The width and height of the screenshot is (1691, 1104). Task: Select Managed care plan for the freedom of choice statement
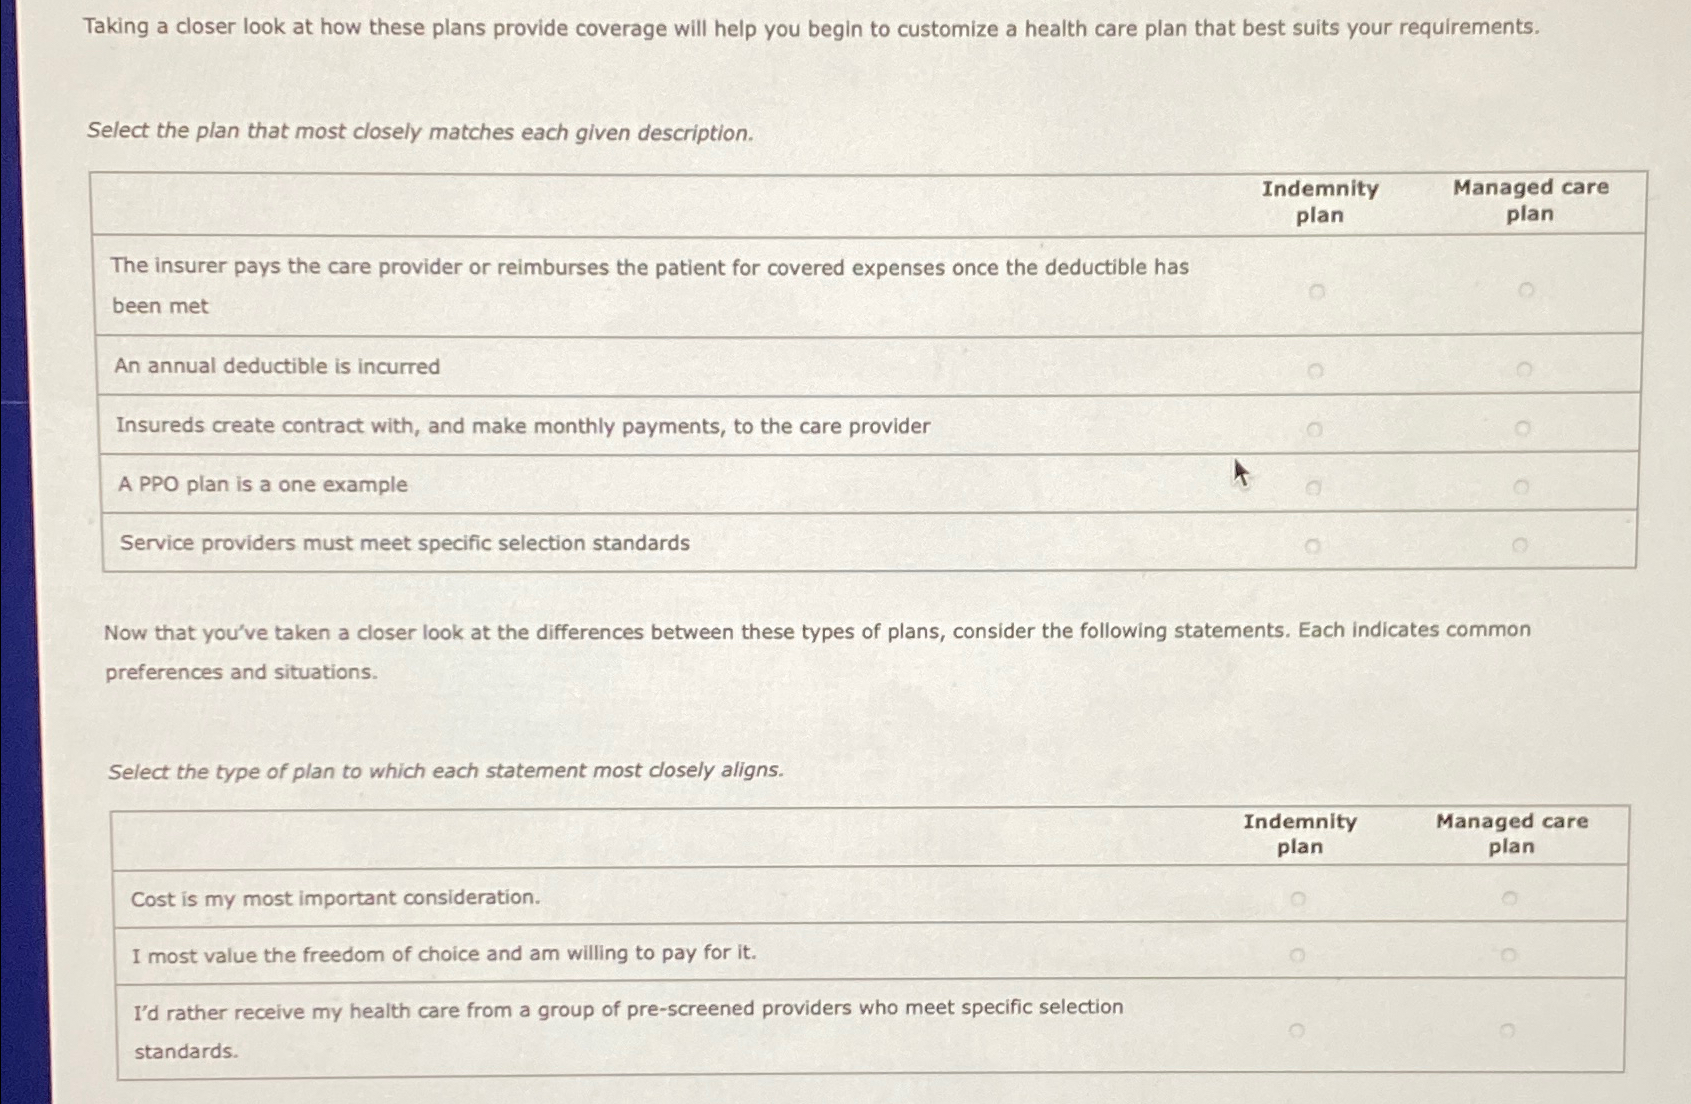(x=1510, y=954)
